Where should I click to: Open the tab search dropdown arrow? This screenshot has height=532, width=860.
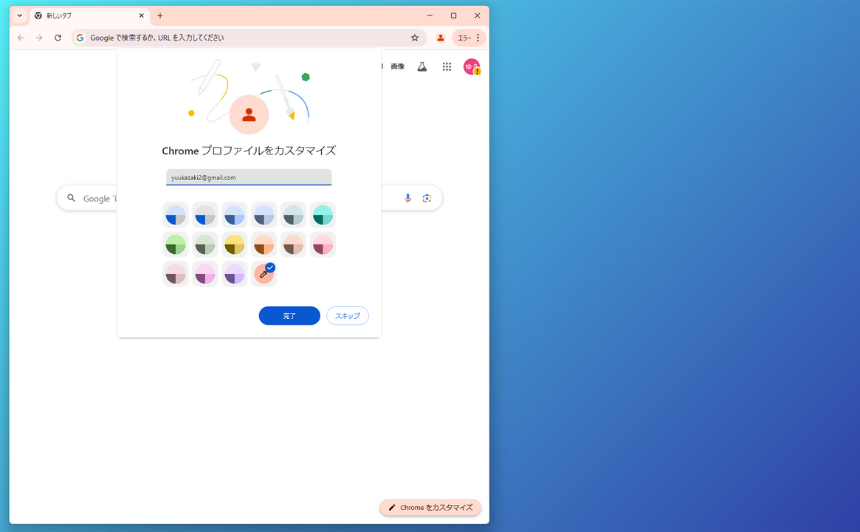click(x=19, y=16)
